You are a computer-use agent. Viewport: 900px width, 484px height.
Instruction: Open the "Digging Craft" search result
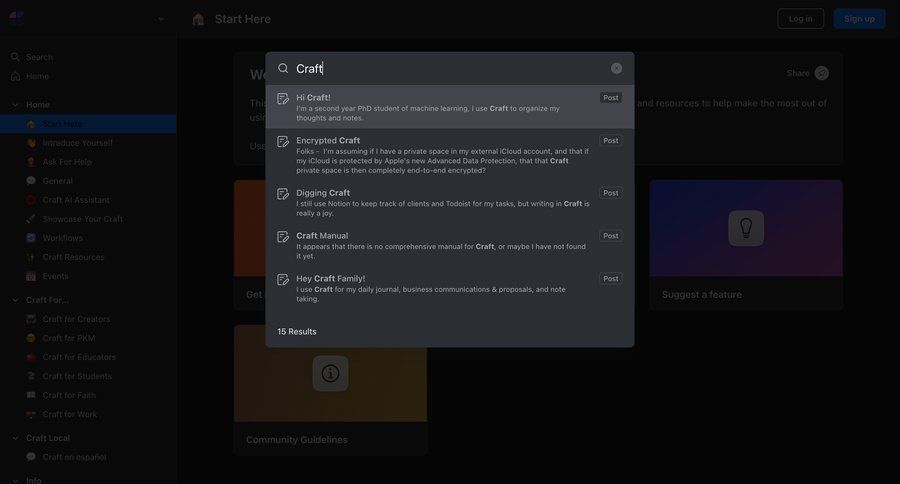449,202
